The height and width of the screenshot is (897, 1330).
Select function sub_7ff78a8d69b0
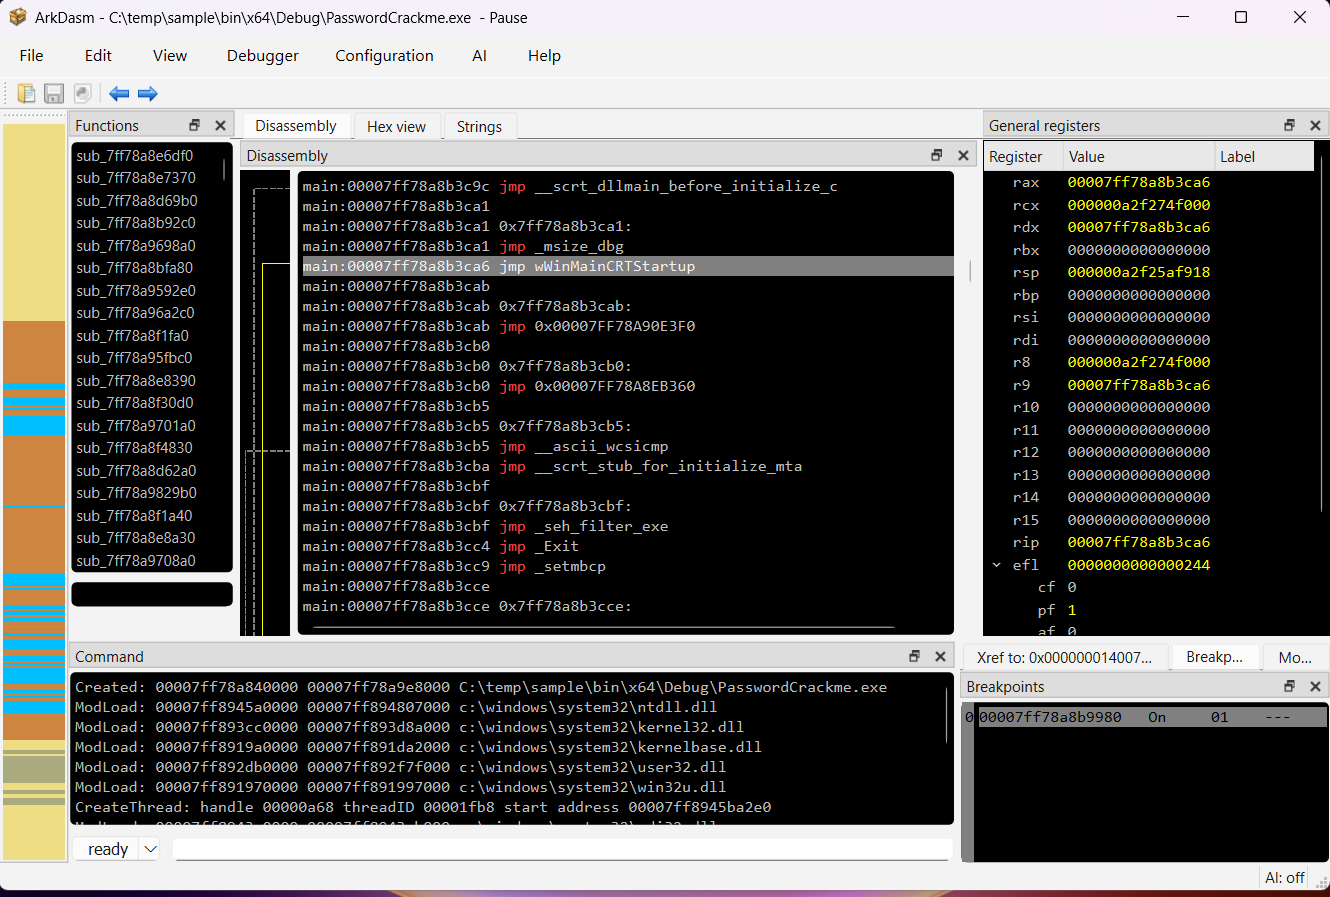pyautogui.click(x=137, y=201)
